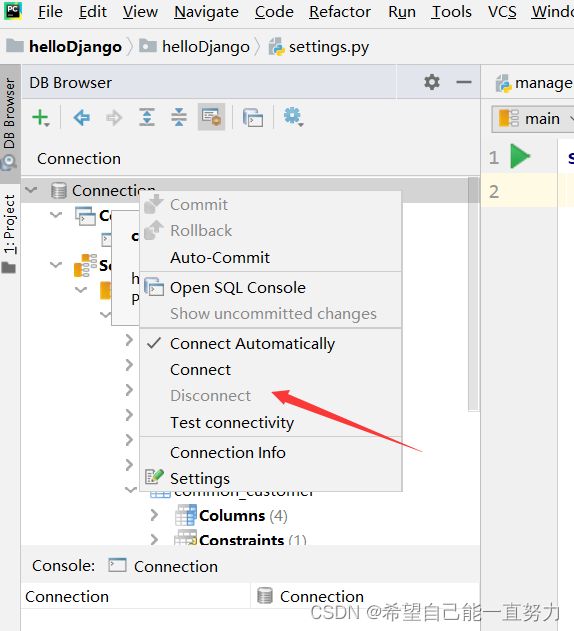574x631 pixels.
Task: Open the blue gear settings dropdown in toolbar
Action: point(293,117)
